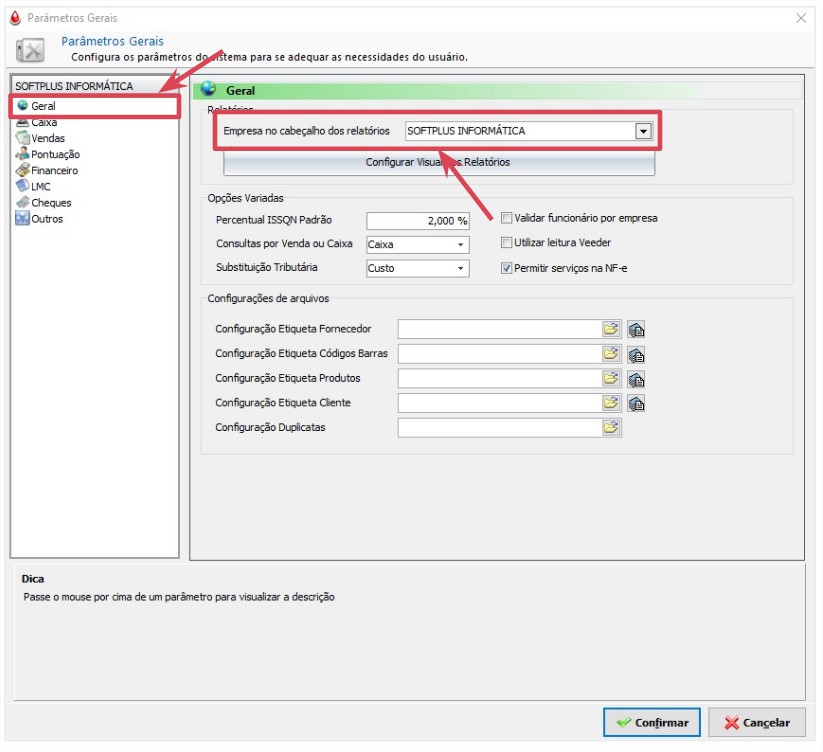Click the Percentual ISSQN Padrão label

(274, 220)
